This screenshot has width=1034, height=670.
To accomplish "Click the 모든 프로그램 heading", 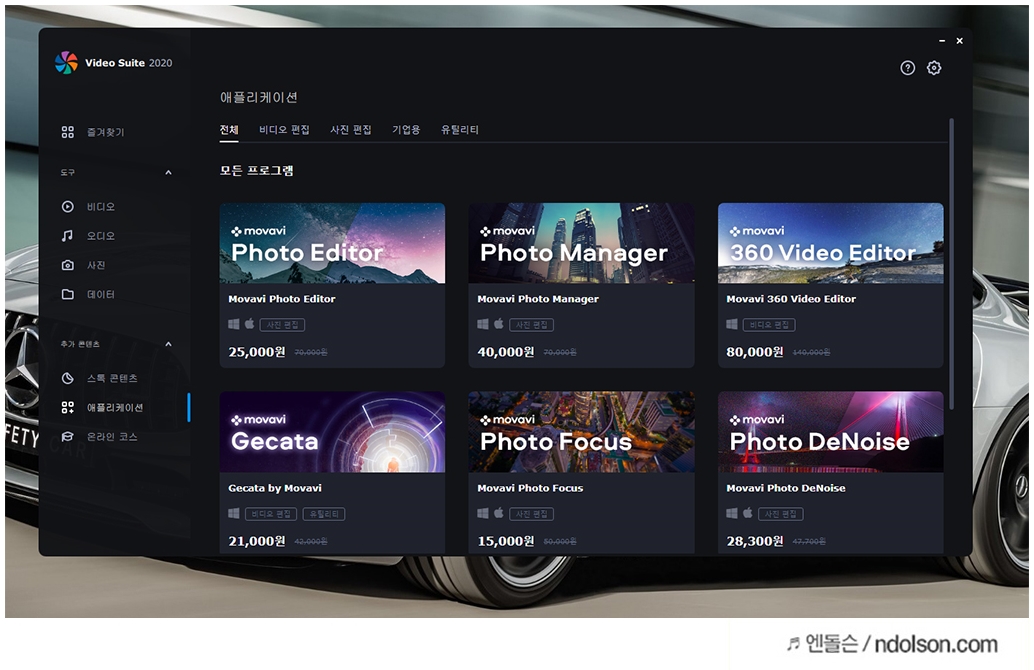I will pos(257,171).
